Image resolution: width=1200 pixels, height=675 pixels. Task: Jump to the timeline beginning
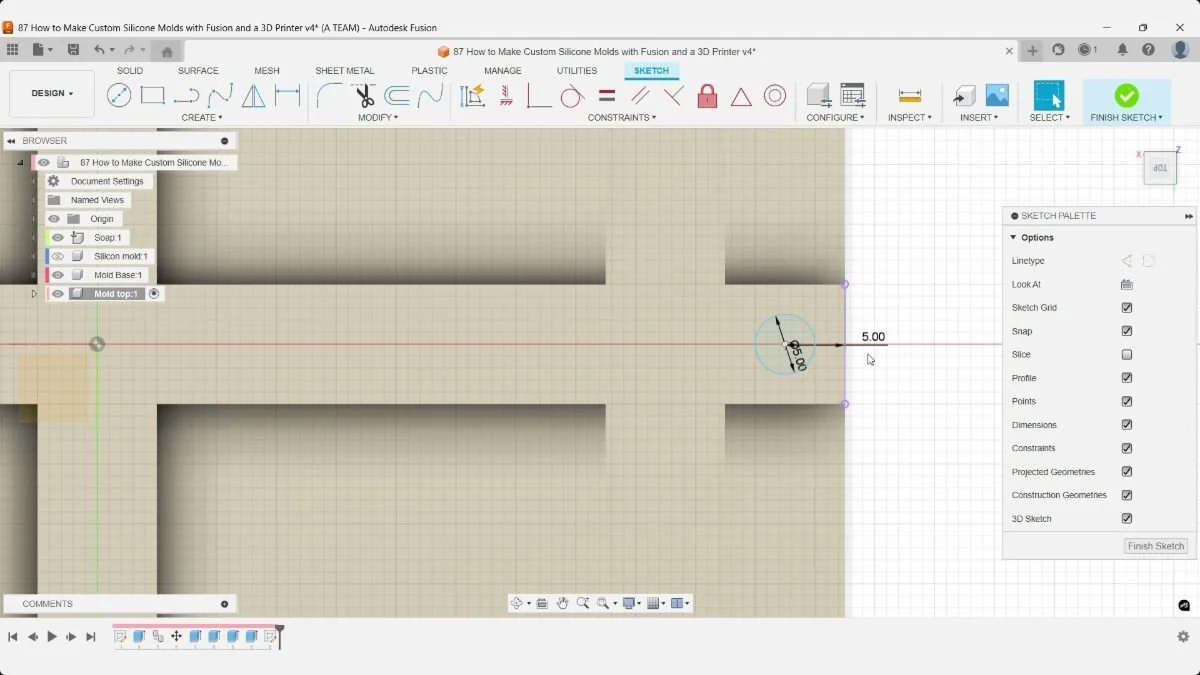click(13, 636)
